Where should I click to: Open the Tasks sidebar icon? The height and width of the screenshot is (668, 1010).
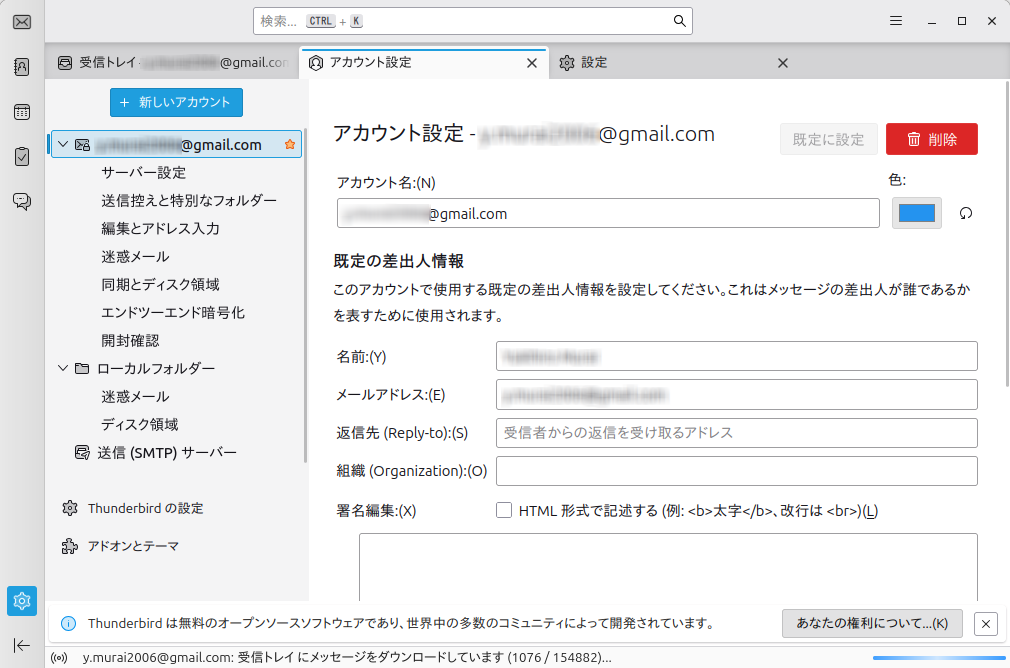(x=21, y=157)
